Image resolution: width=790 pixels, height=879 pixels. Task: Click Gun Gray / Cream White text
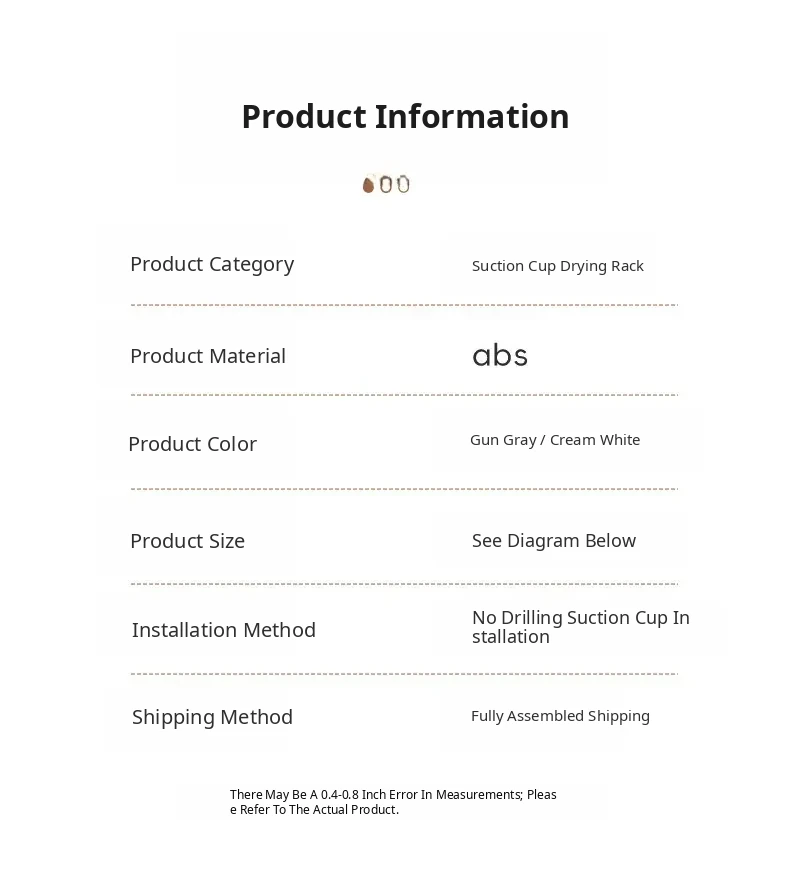[554, 440]
